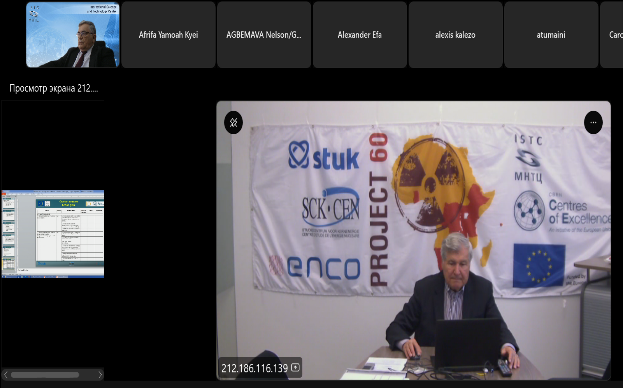This screenshot has width=623, height=388.
Task: Click the Просмотр экрана 212 label
Action: pos(54,88)
